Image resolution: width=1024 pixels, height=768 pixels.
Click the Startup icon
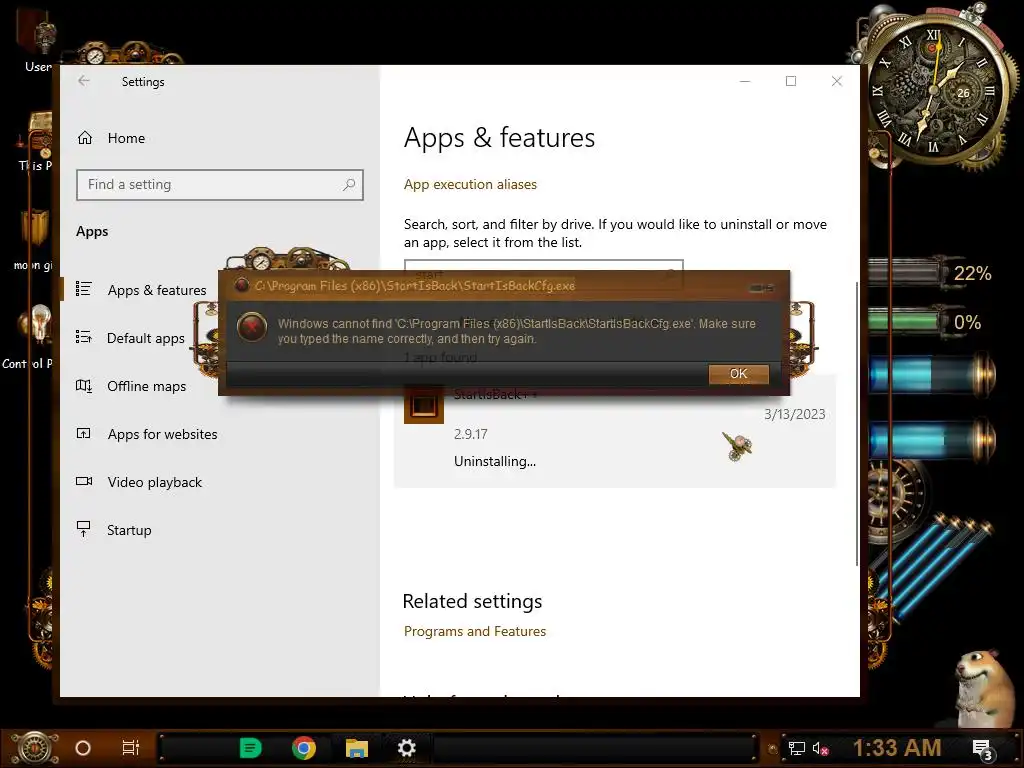[x=84, y=529]
